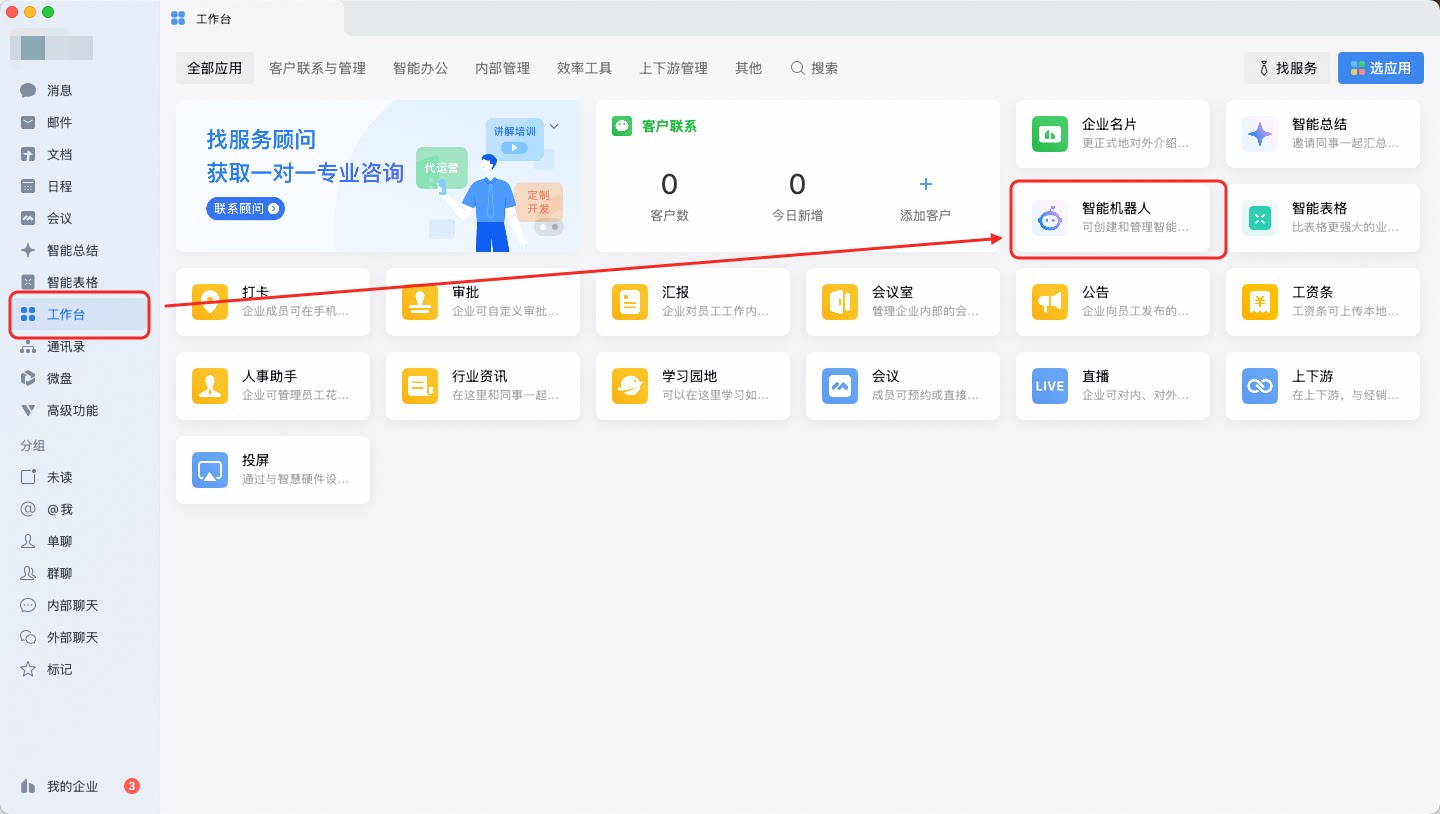
Task: Switch to the 其他 tab
Action: pos(748,68)
